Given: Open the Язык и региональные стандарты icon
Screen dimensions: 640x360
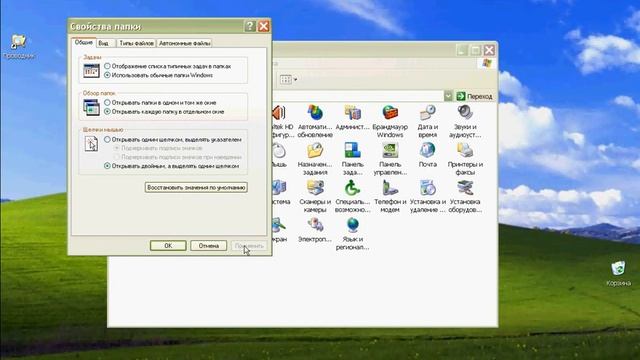Looking at the screenshot, I should [352, 234].
